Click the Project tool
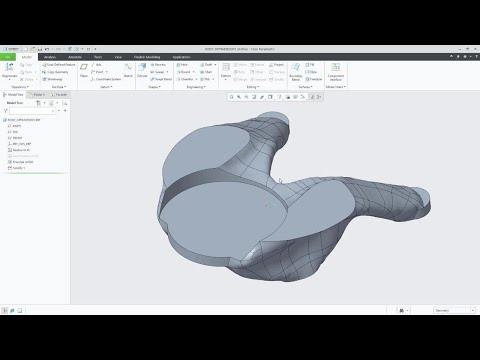The width and height of the screenshot is (480, 360). tap(276, 64)
